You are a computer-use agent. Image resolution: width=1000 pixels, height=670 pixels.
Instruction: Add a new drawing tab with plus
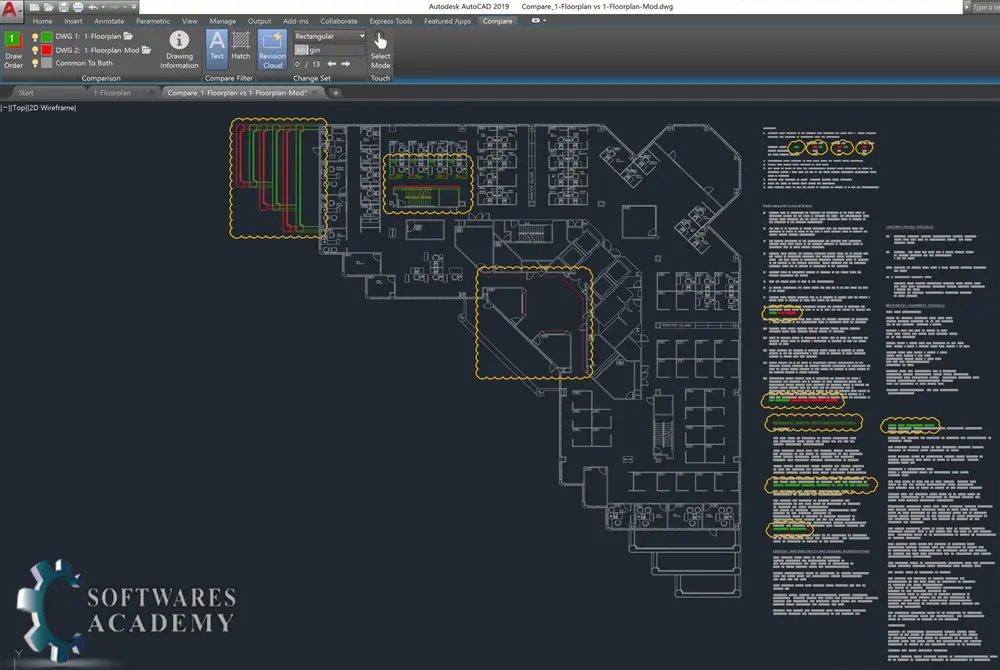(x=336, y=93)
